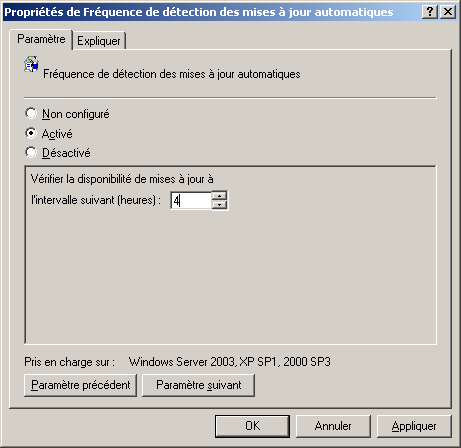Click the Non configuré label text
This screenshot has height=448, width=461.
click(76, 114)
